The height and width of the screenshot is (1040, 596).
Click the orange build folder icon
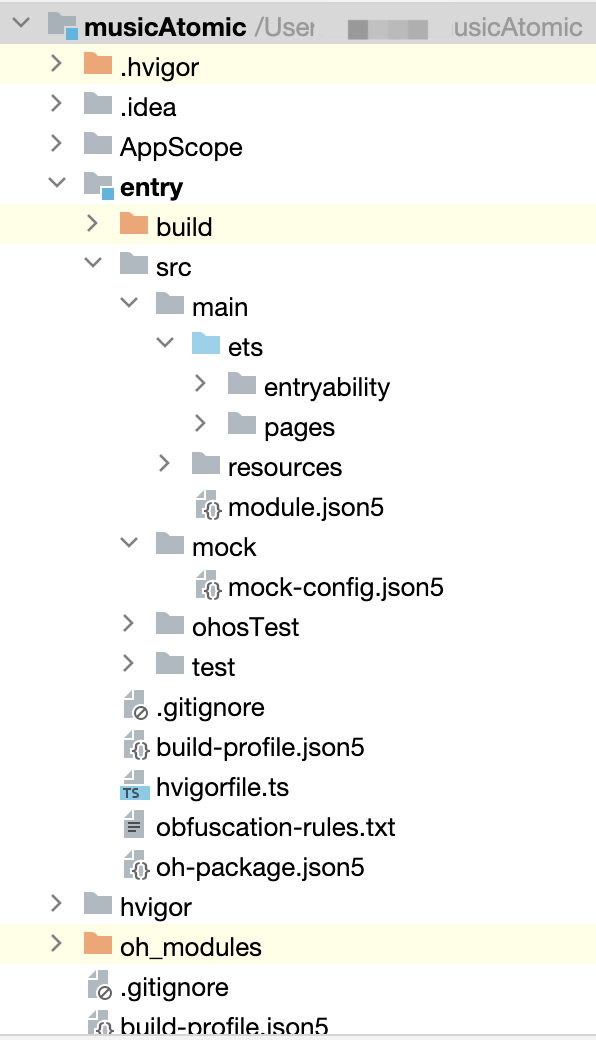133,224
